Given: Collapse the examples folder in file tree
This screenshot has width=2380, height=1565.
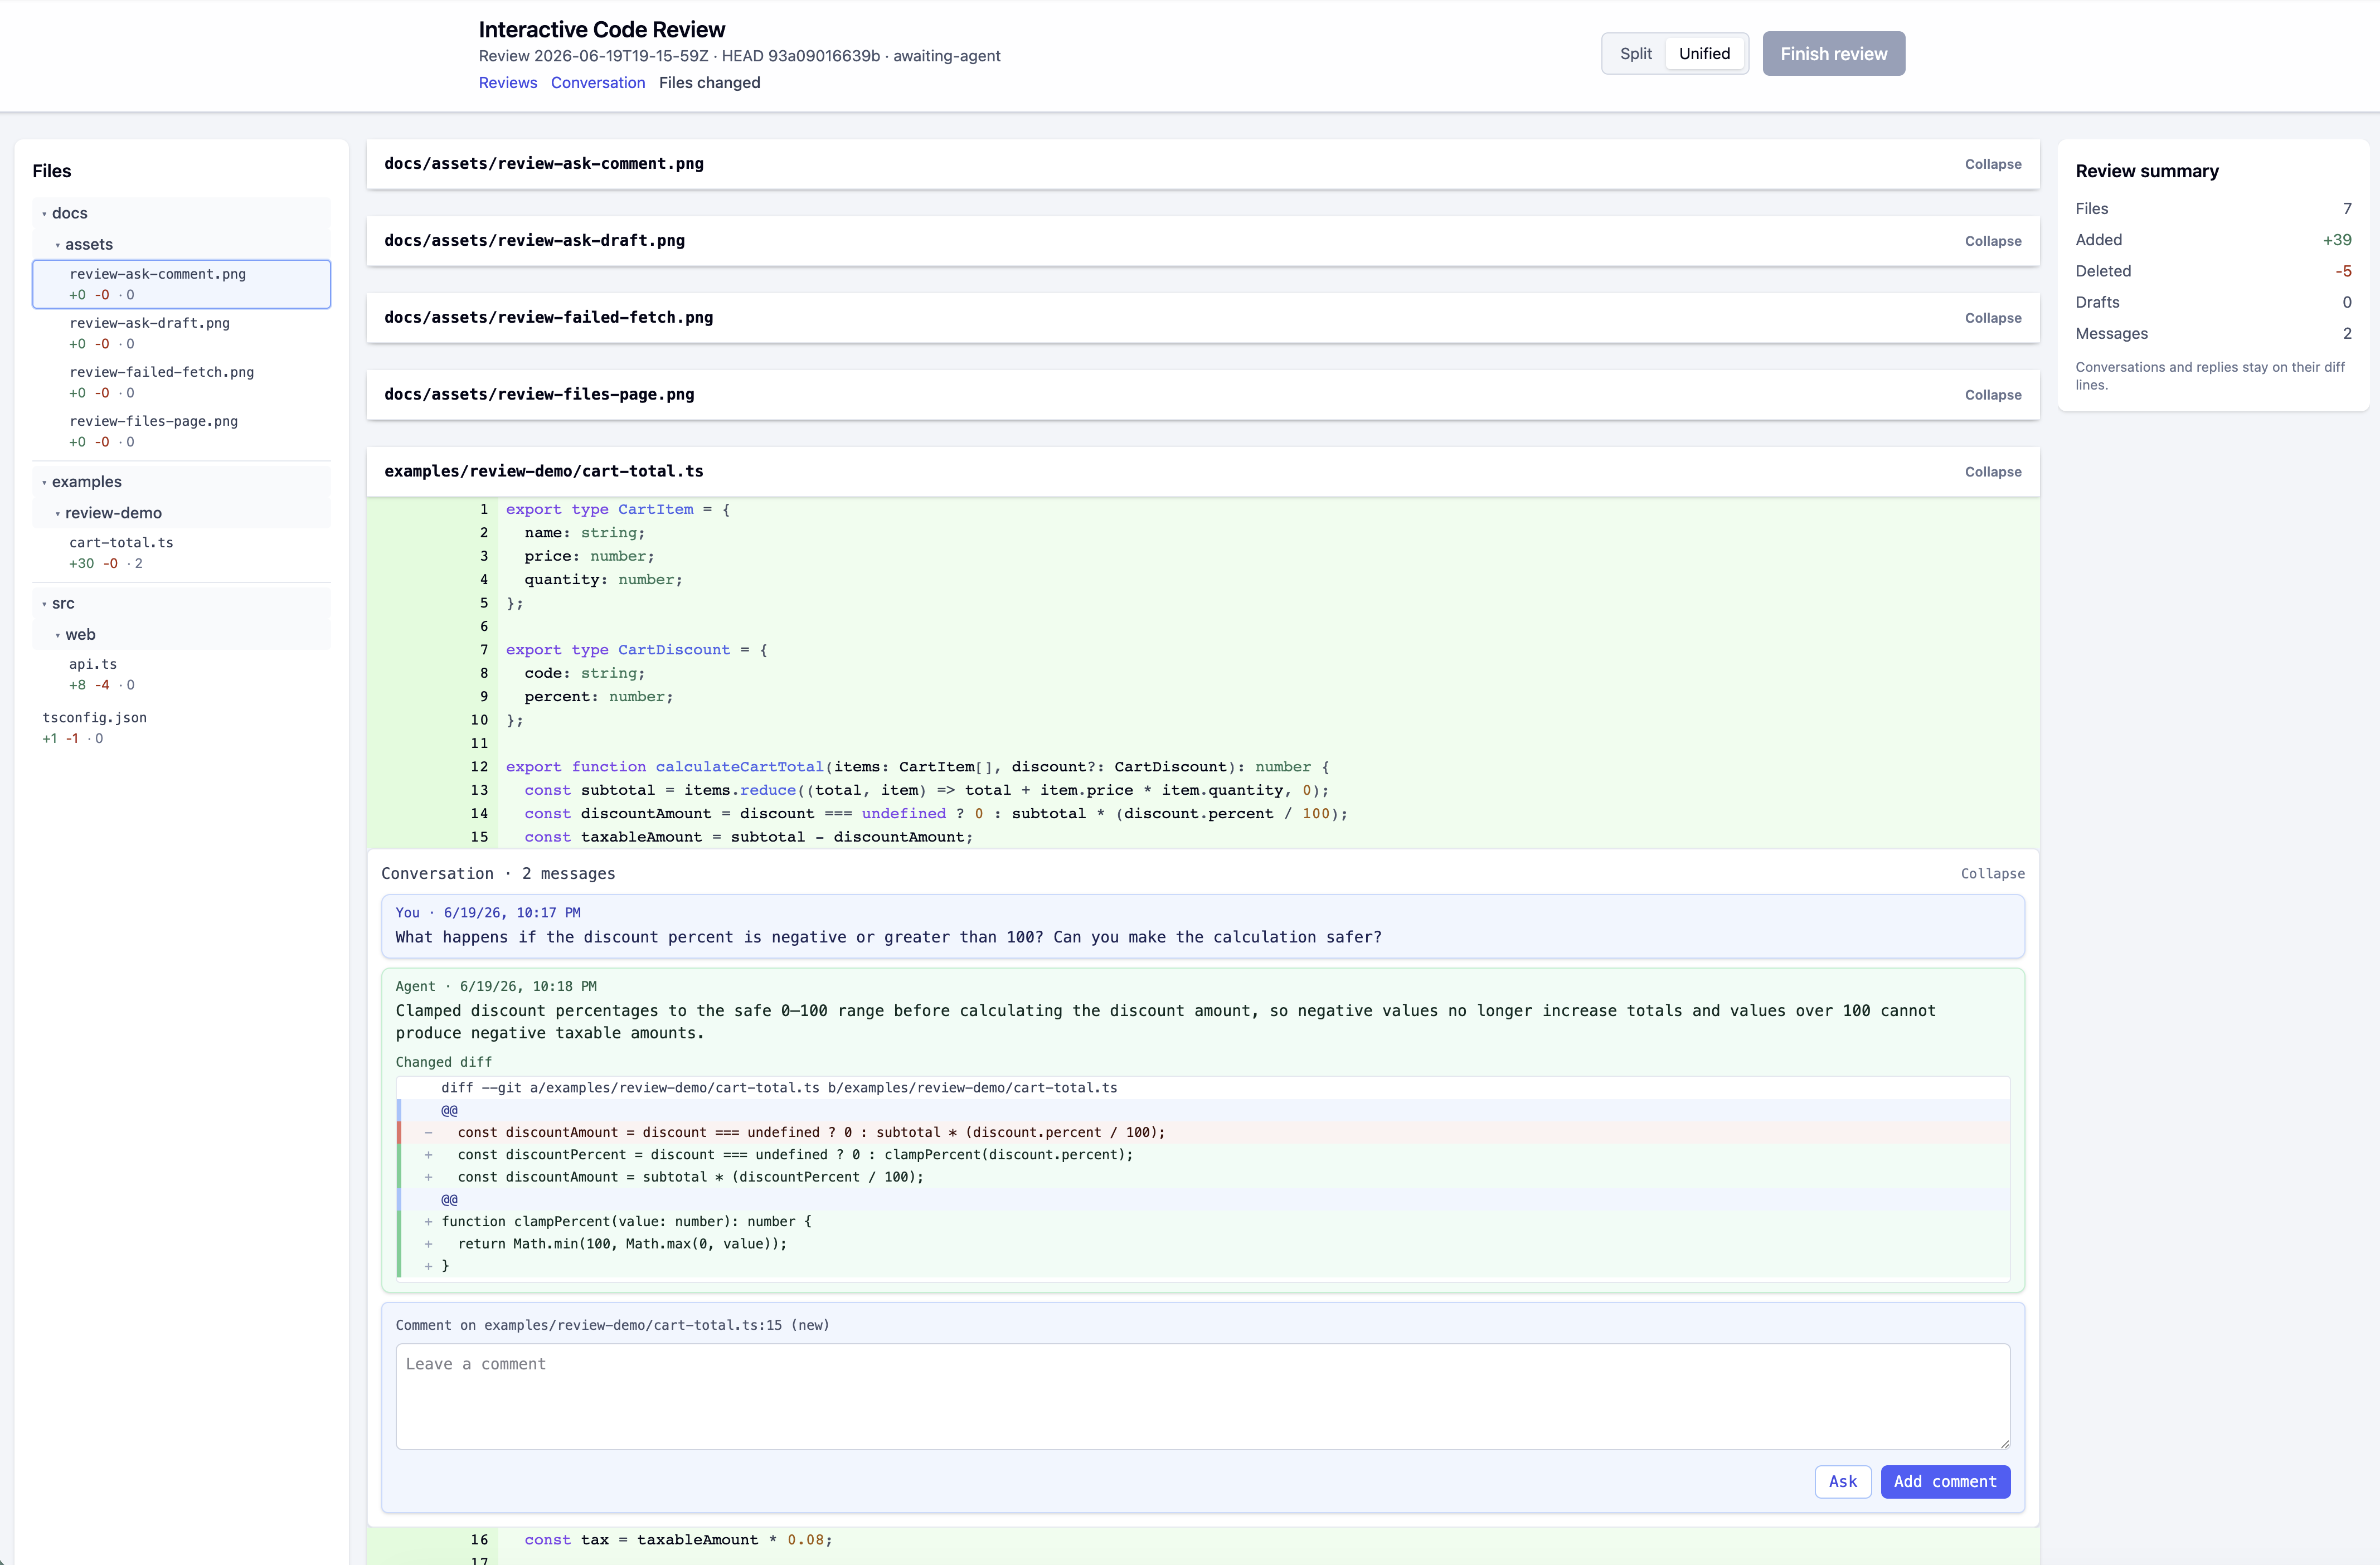Looking at the screenshot, I should (181, 482).
